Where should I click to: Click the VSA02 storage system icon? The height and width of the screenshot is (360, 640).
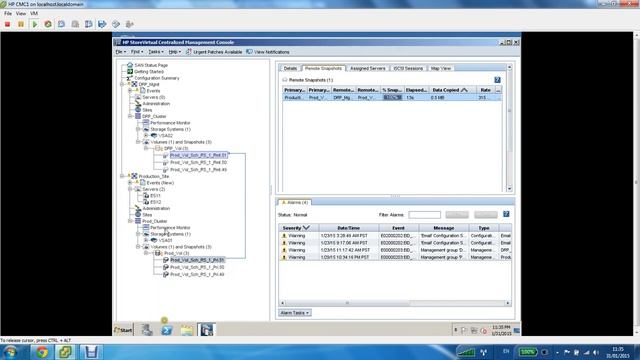[154, 136]
